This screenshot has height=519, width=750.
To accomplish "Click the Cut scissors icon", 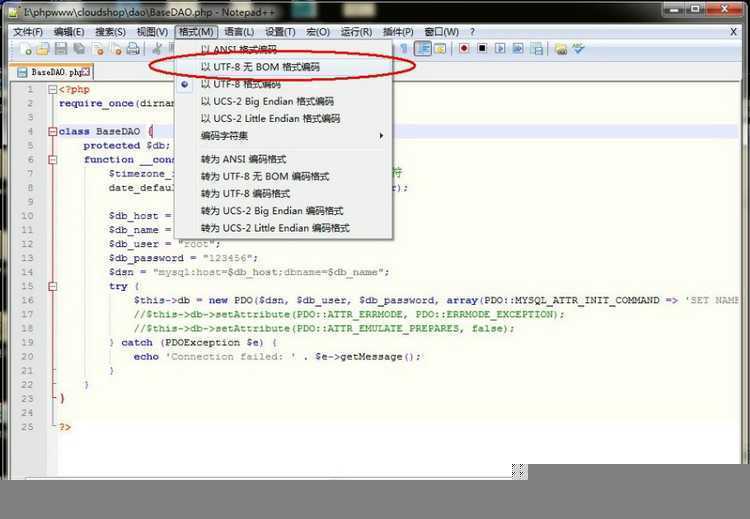I will click(157, 49).
